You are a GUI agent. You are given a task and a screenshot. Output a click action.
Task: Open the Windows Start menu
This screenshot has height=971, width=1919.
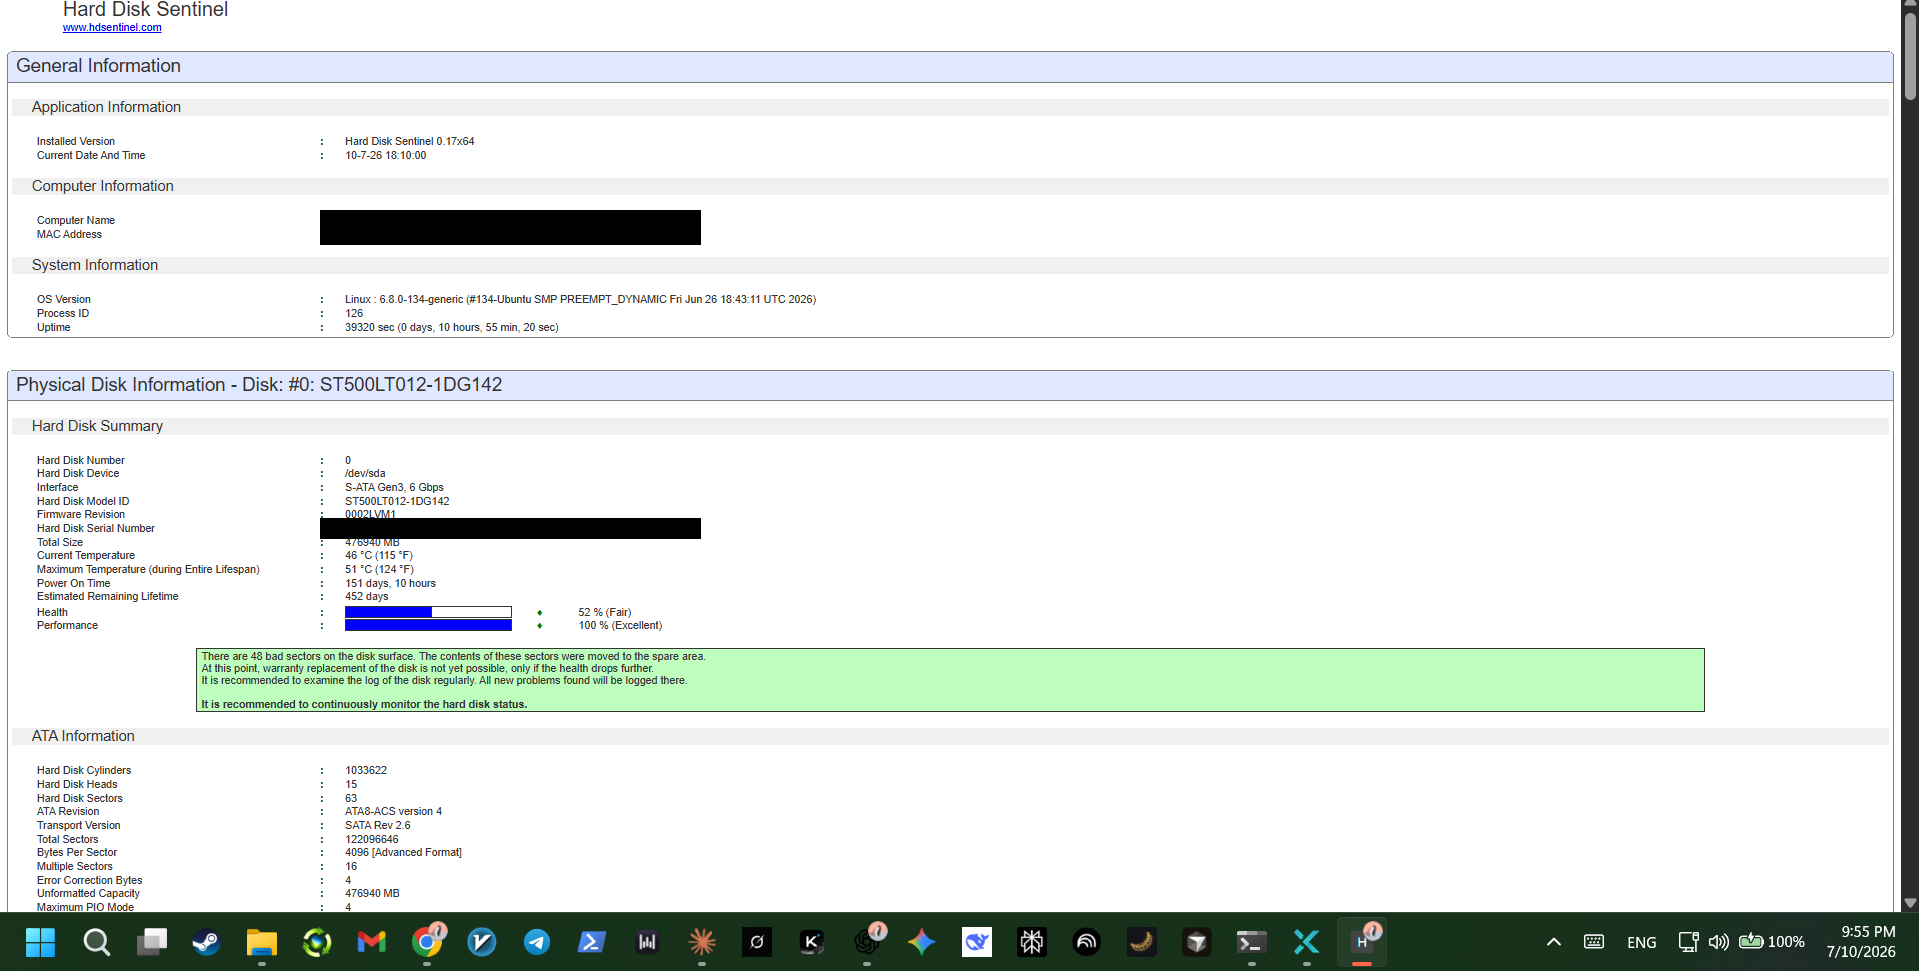pos(41,942)
